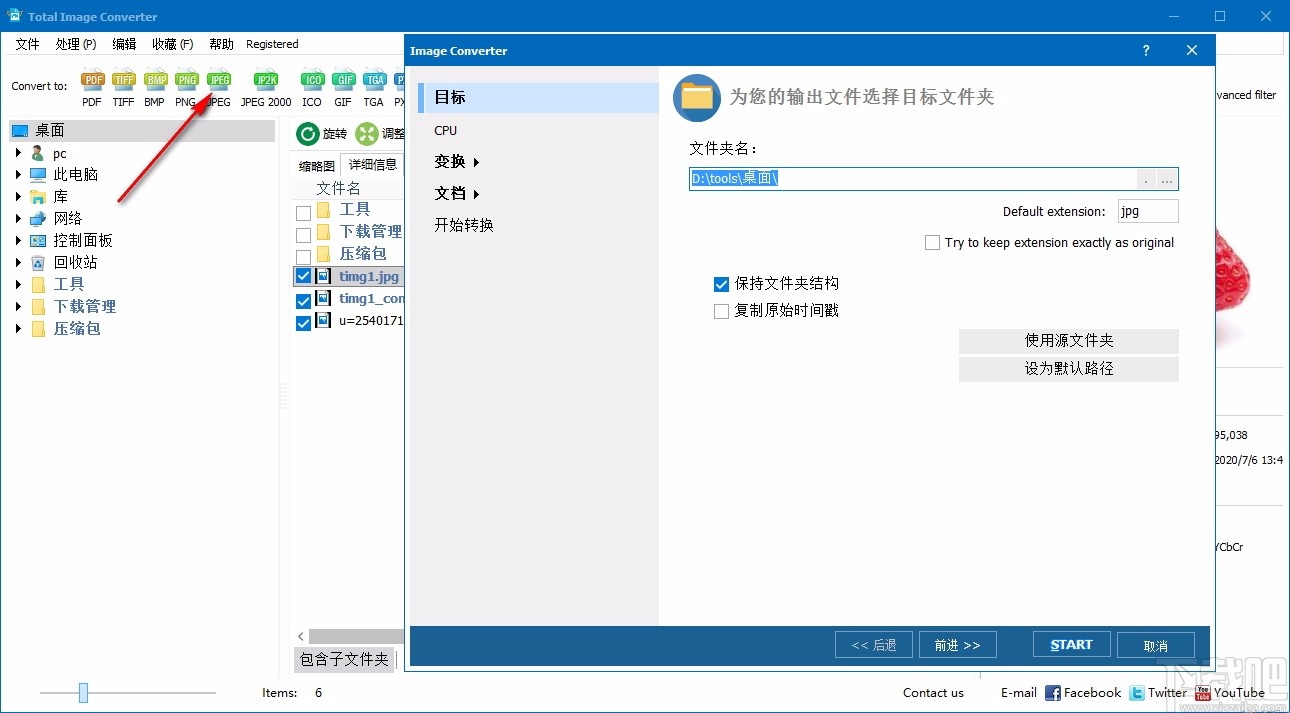Image resolution: width=1290 pixels, height=713 pixels.
Task: Select 桌面 desktop root in folder tree
Action: (142, 131)
